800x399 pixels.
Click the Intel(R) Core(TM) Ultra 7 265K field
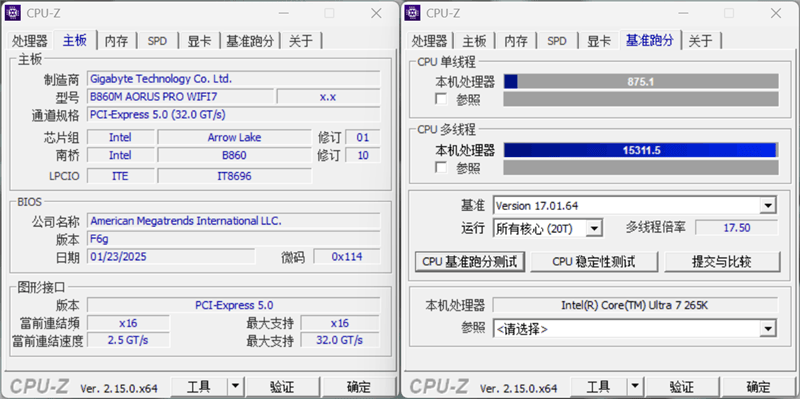coord(635,305)
